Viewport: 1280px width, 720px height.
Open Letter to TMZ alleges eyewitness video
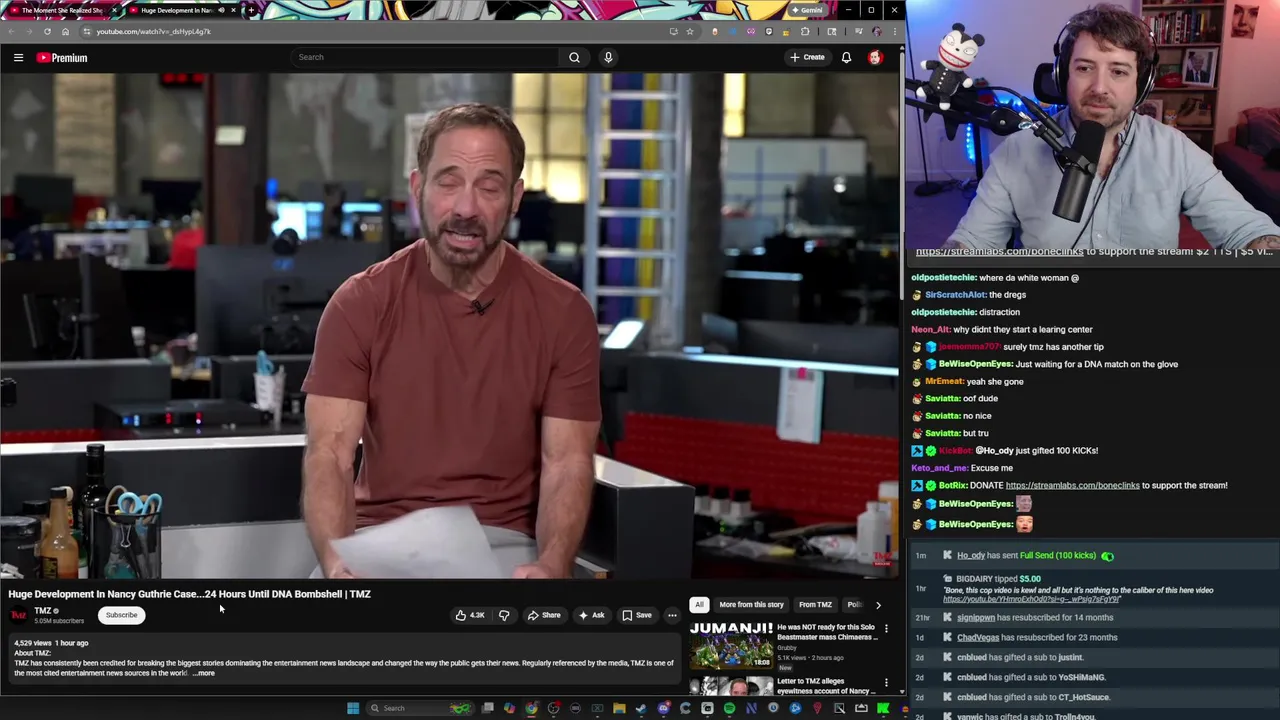point(826,686)
